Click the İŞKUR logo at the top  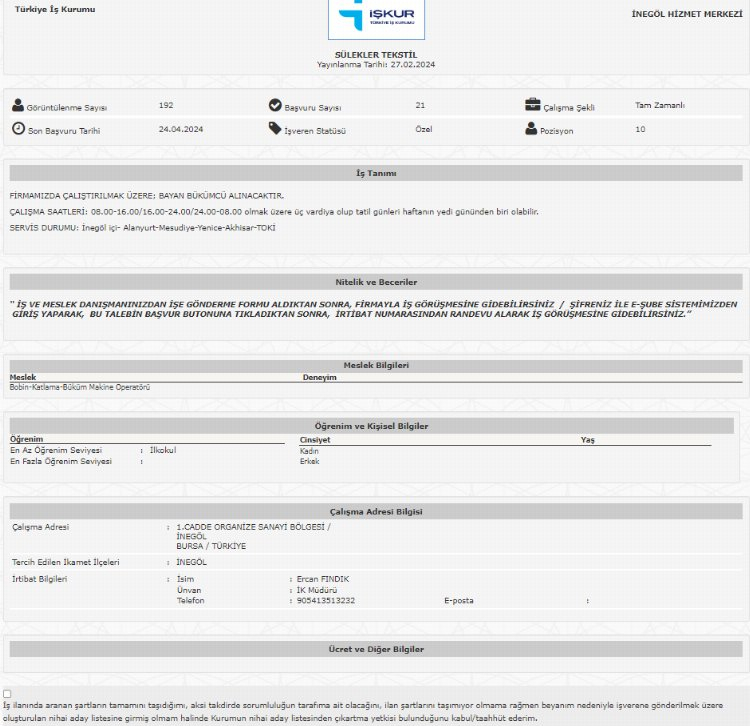(376, 19)
